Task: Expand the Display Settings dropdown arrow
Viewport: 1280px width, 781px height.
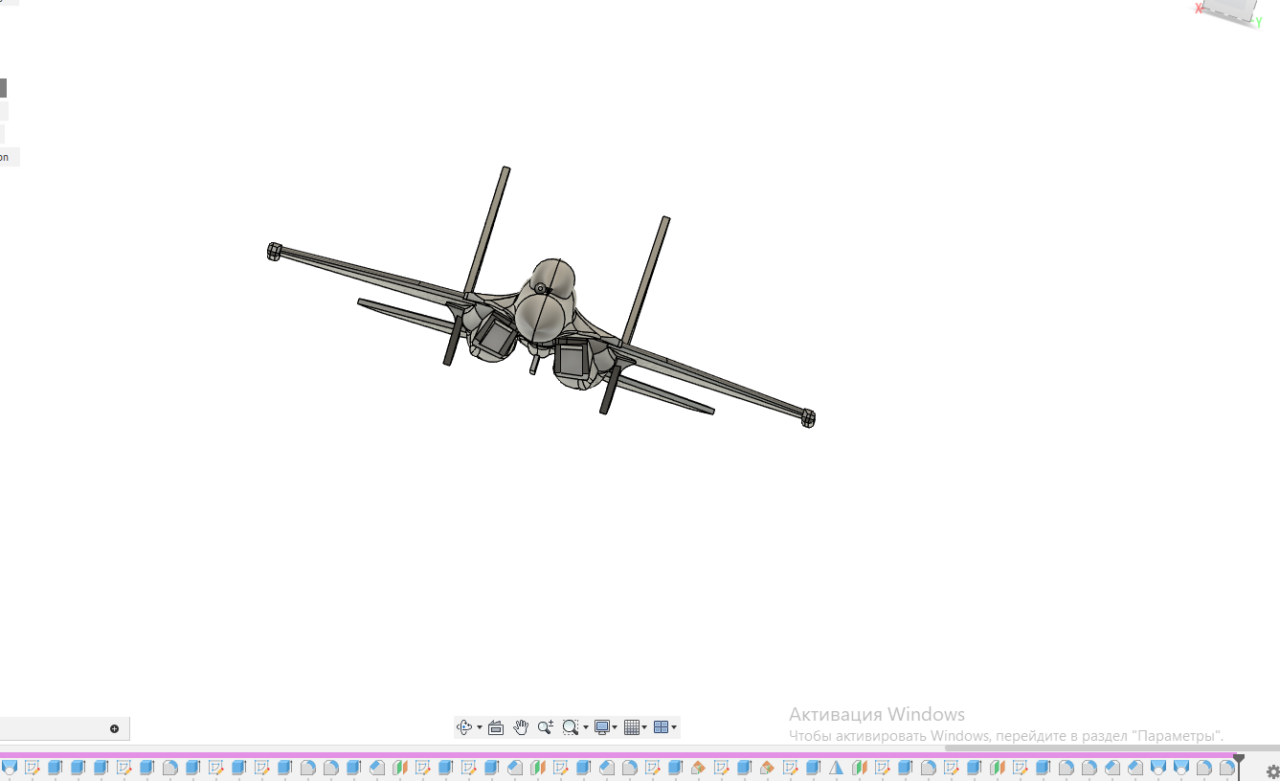Action: tap(615, 728)
